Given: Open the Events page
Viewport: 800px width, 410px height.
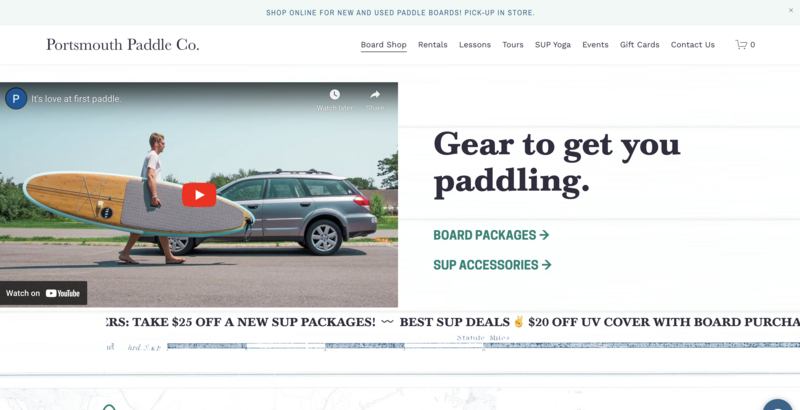Looking at the screenshot, I should (x=595, y=45).
